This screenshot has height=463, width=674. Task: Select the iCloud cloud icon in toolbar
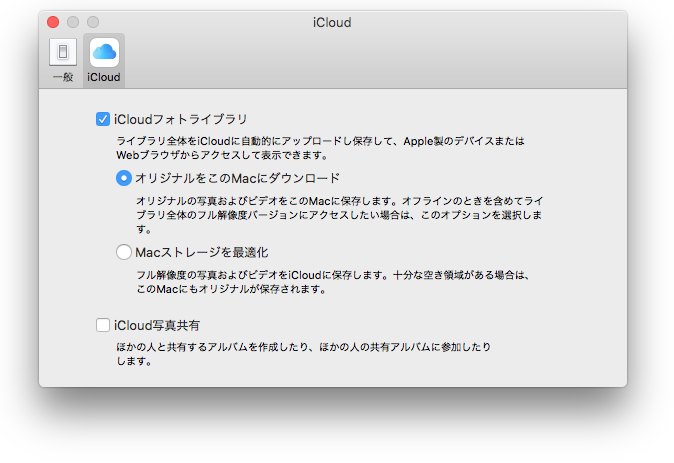point(104,53)
